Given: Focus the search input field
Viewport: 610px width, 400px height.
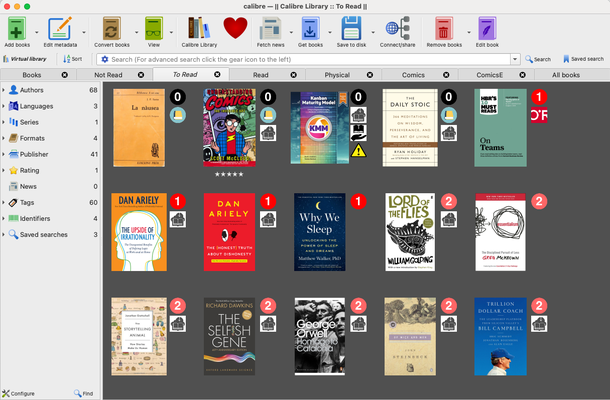Looking at the screenshot, I should point(309,59).
